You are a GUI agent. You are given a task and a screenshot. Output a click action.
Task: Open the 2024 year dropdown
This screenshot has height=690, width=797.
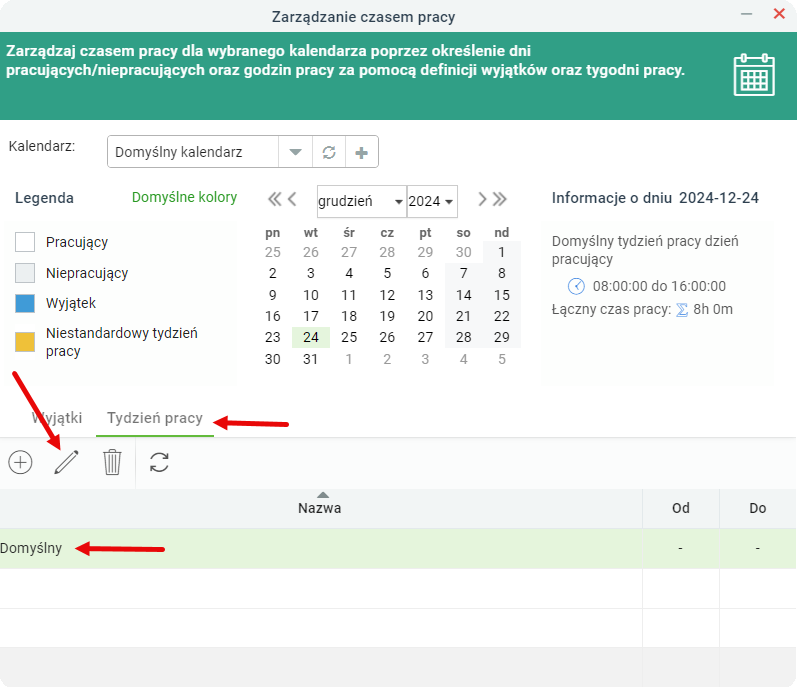coord(432,201)
